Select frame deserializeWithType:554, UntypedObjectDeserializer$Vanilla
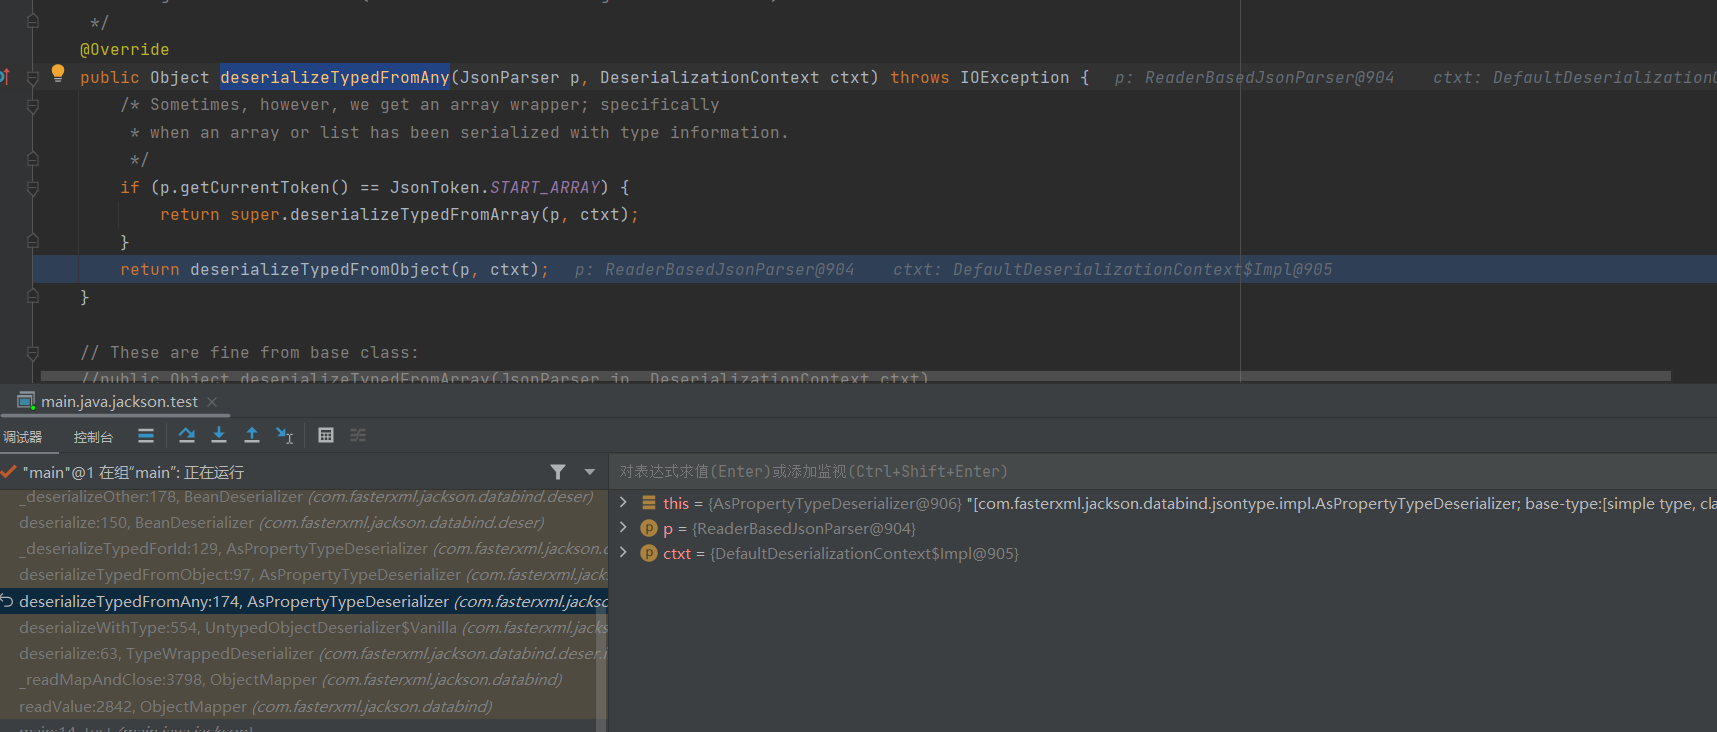 click(304, 627)
